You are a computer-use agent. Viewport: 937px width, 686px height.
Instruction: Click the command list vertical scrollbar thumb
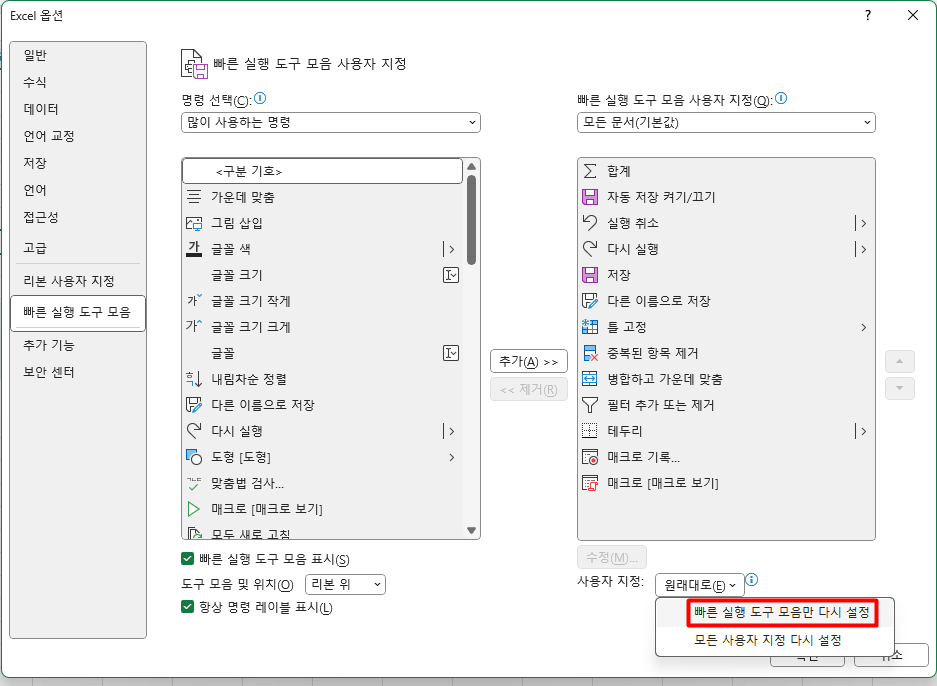(x=471, y=220)
